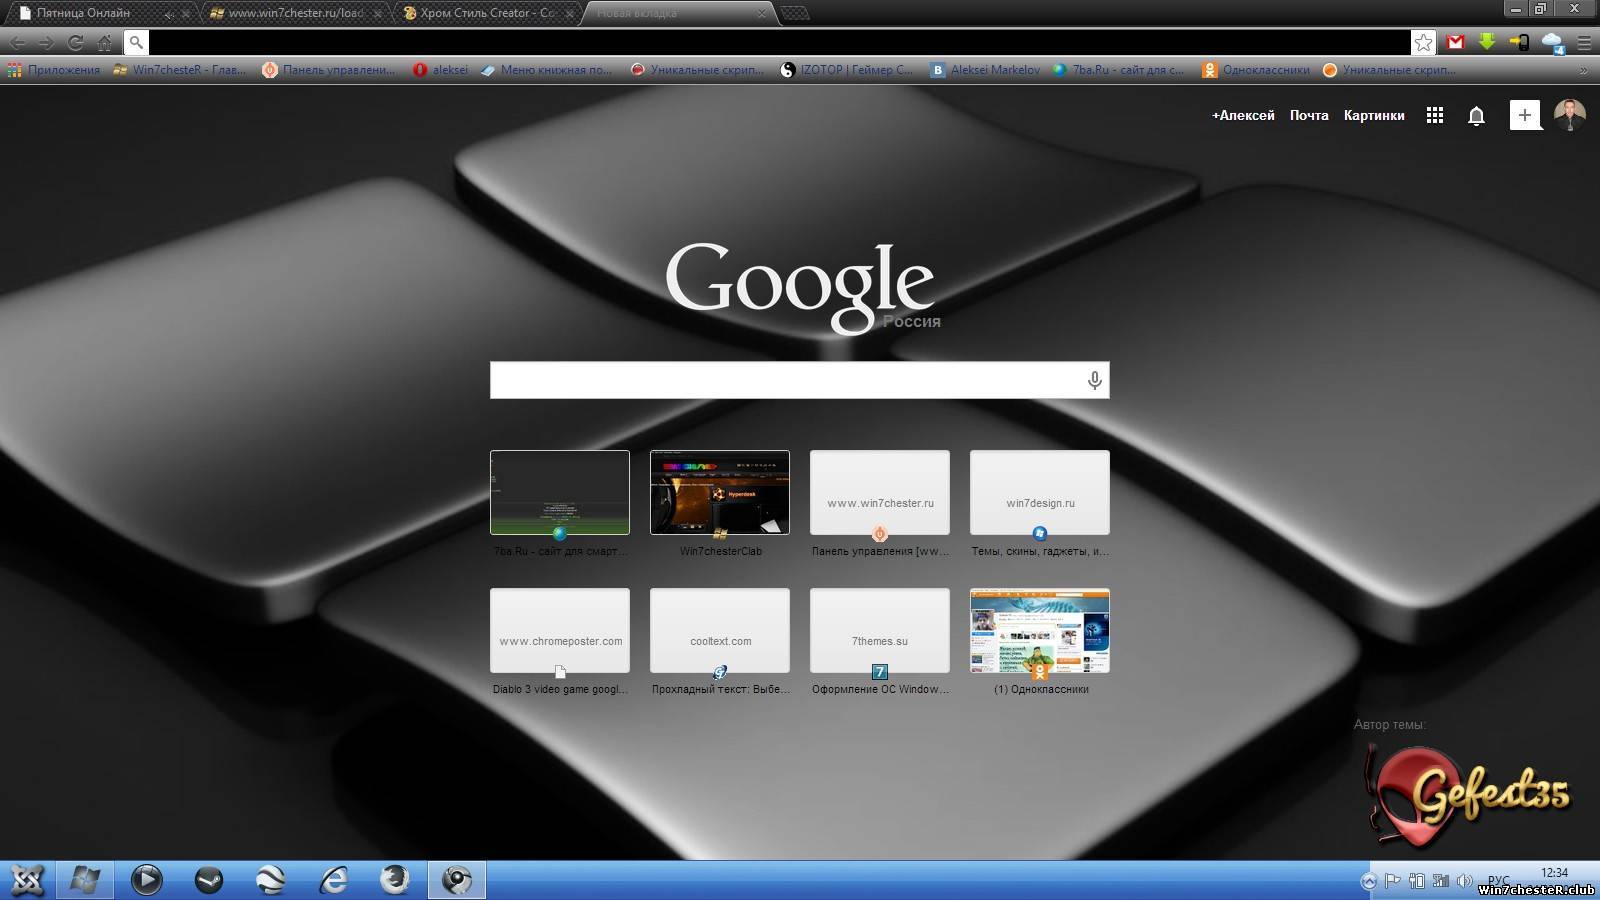The width and height of the screenshot is (1600, 900).
Task: Open the Одноклассники bookmark
Action: pos(1256,70)
